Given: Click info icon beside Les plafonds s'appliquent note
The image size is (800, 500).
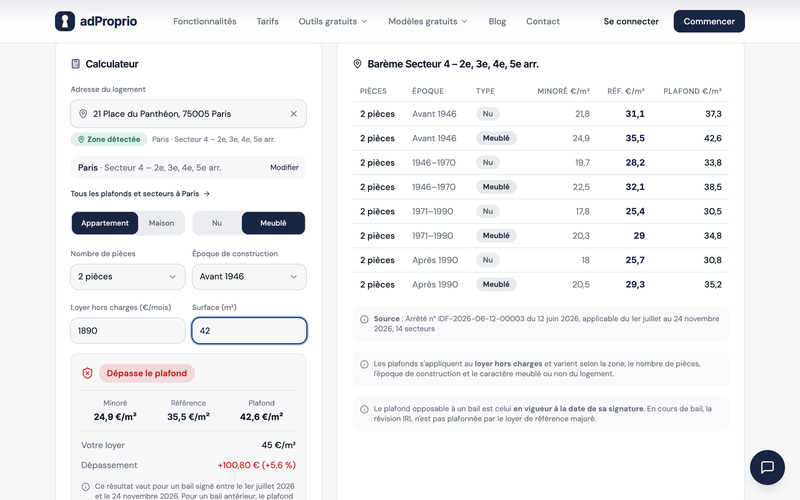Looking at the screenshot, I should [x=364, y=364].
